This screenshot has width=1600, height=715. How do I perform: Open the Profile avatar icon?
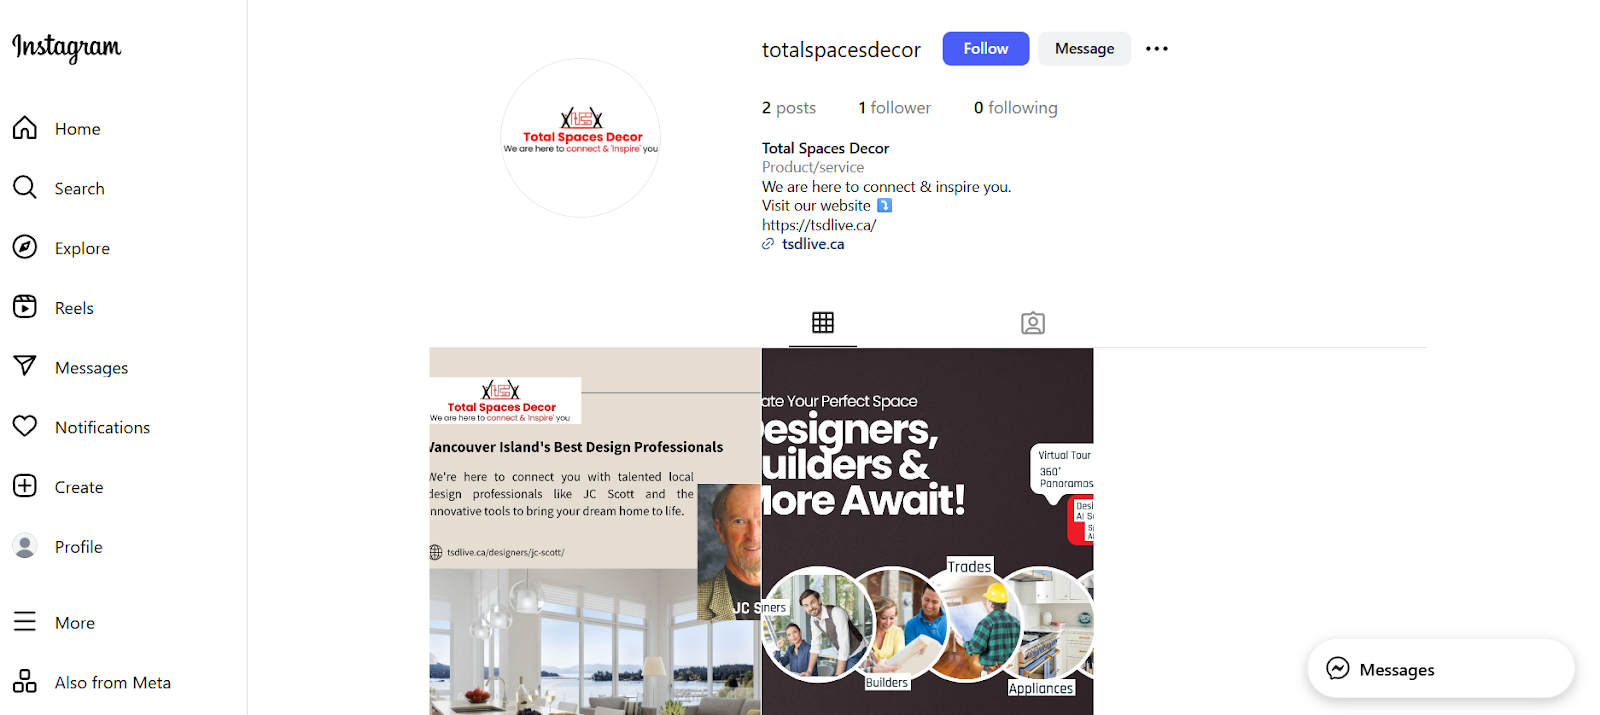[x=25, y=546]
